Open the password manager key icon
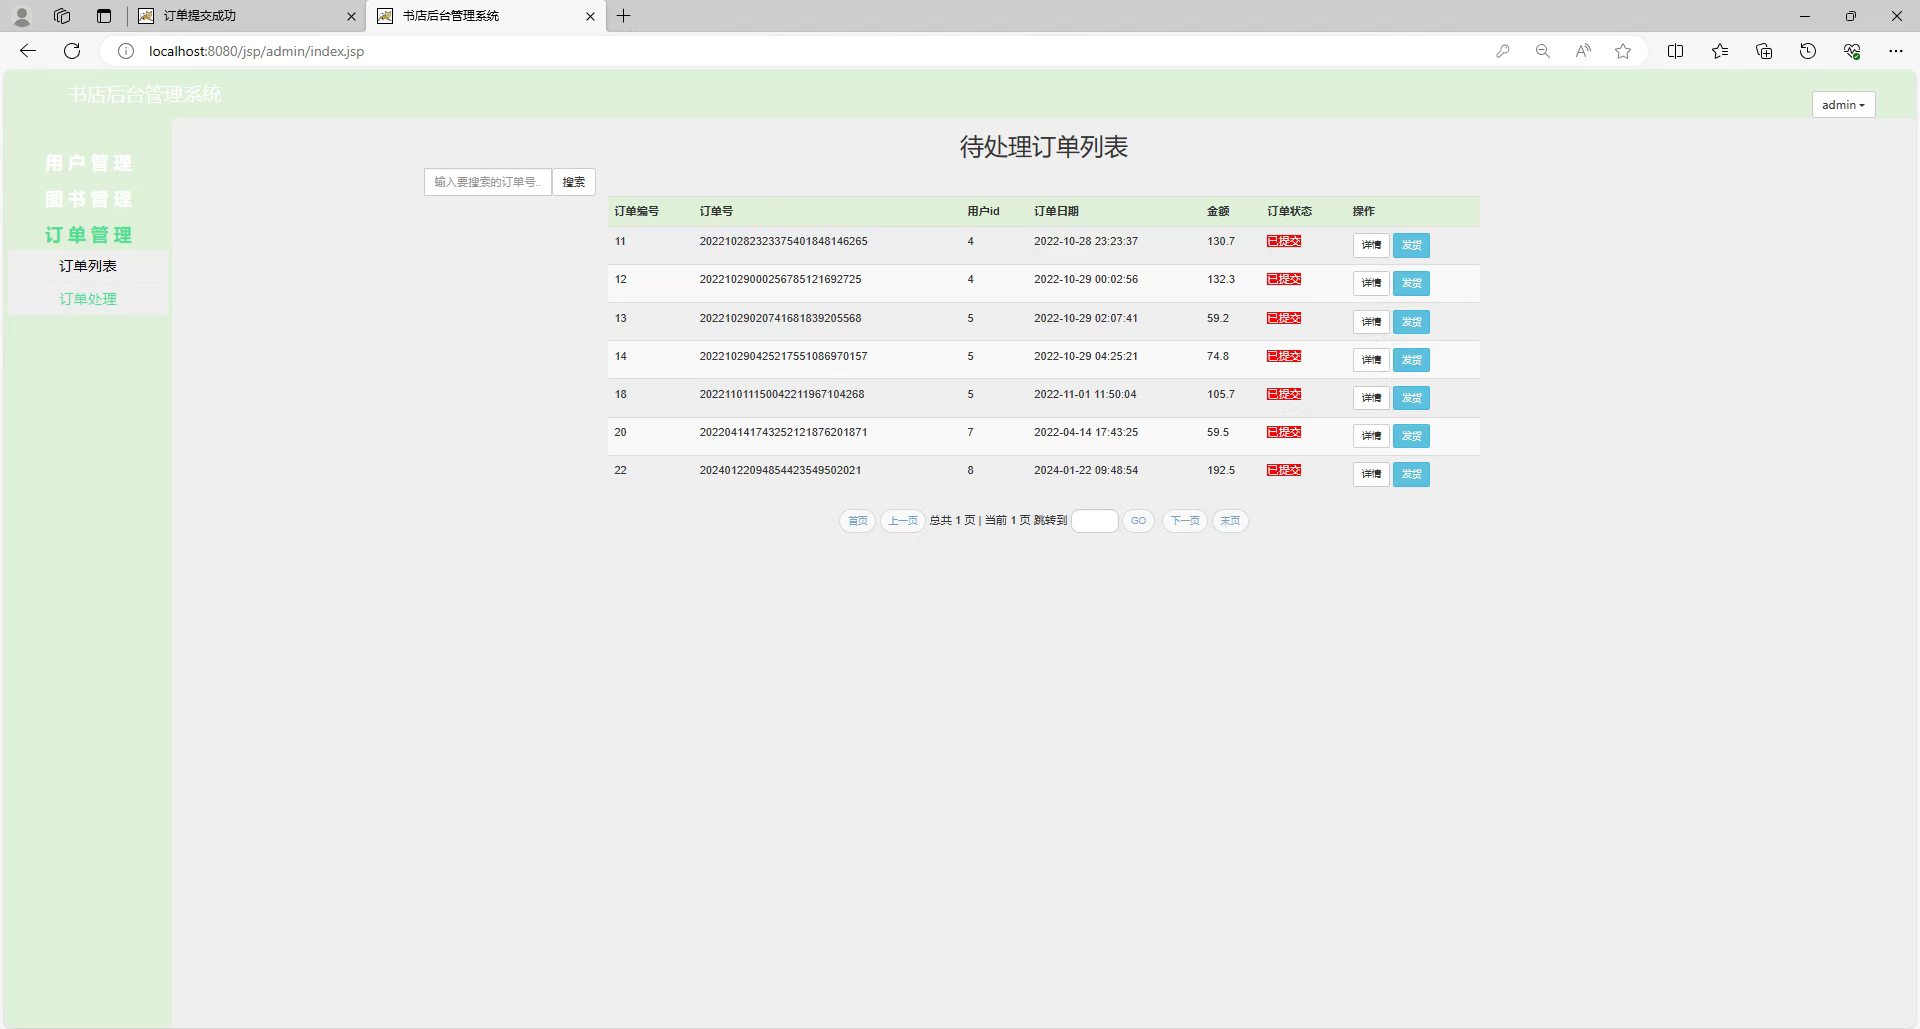Screen dimensions: 1920x1029 1503,51
